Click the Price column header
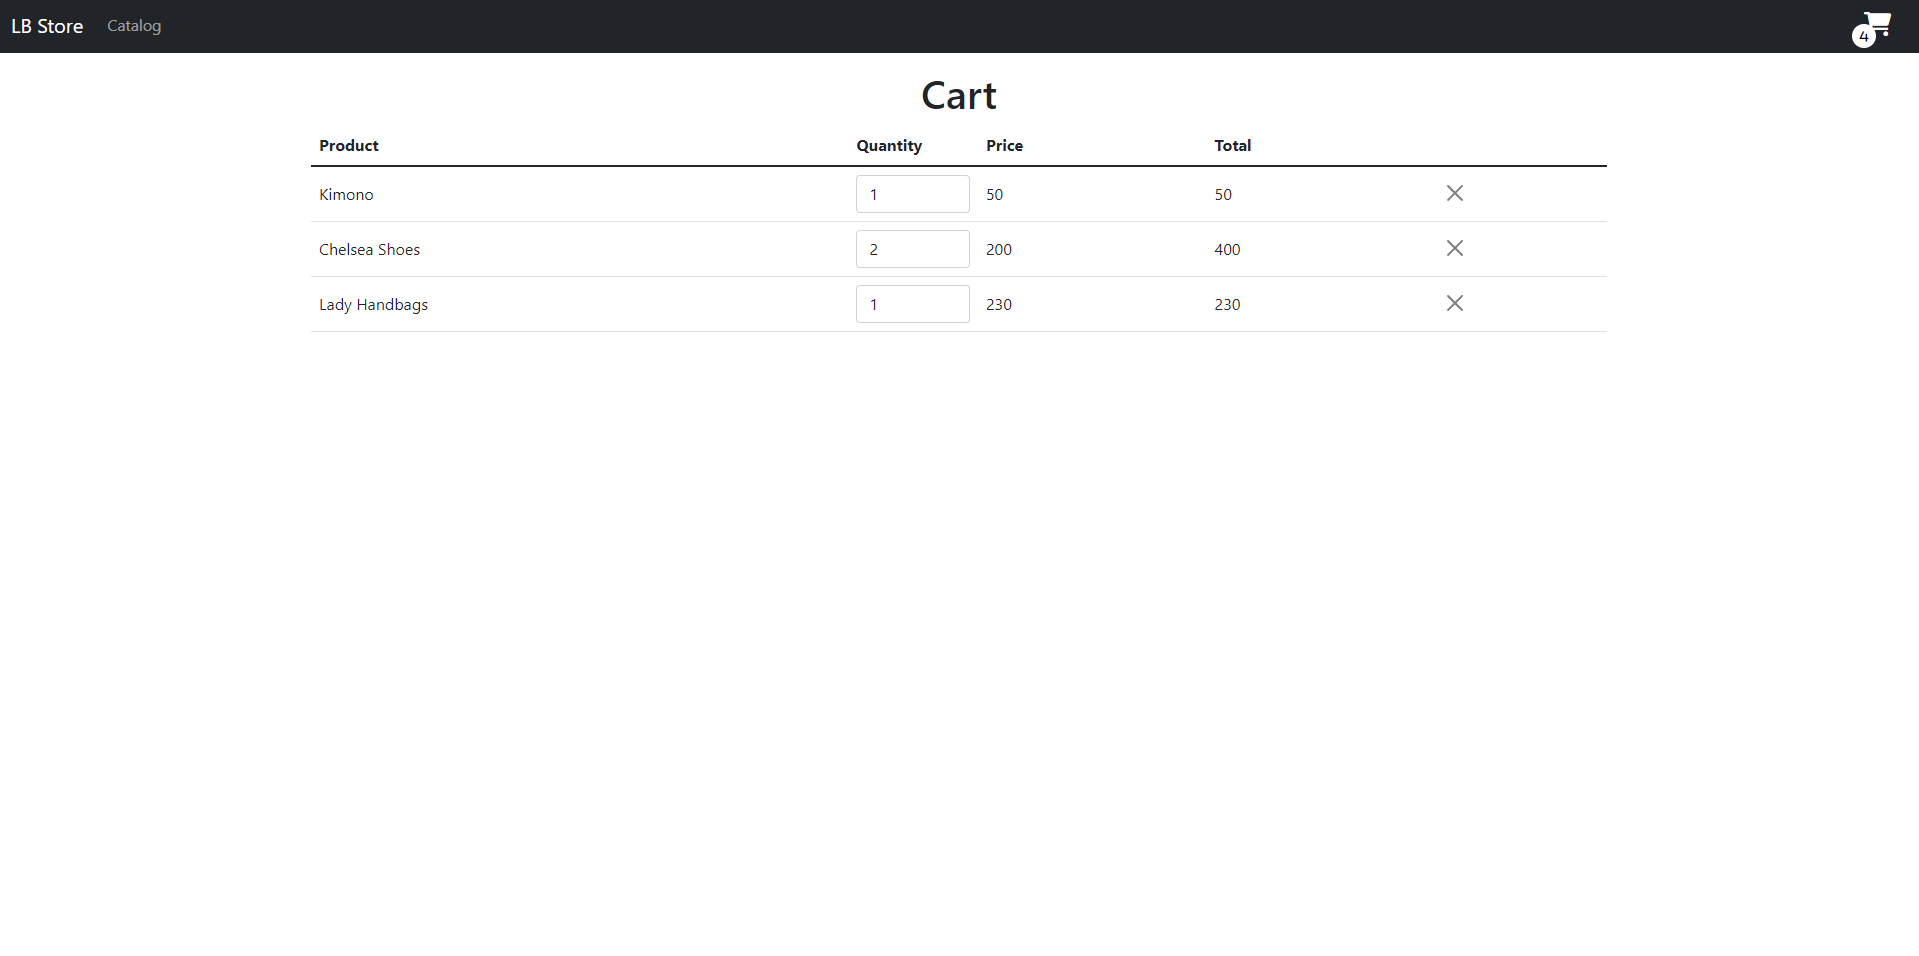This screenshot has width=1919, height=956. [1004, 145]
